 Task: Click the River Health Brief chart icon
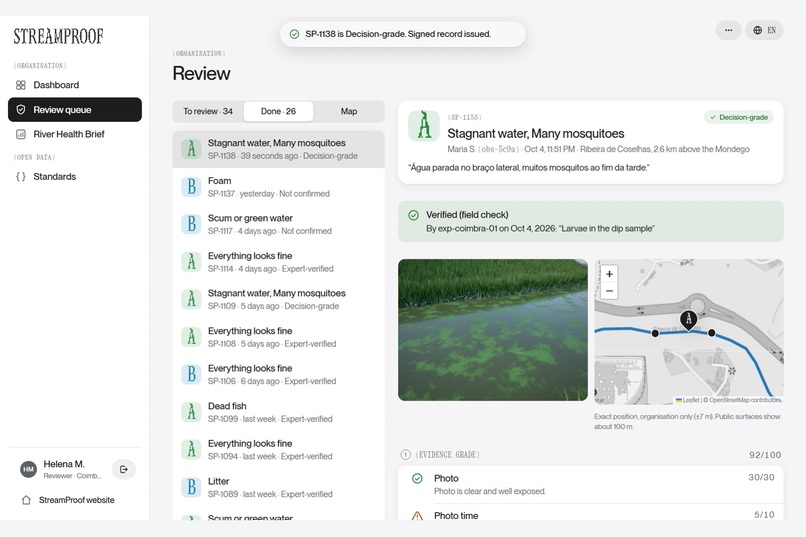coord(21,134)
